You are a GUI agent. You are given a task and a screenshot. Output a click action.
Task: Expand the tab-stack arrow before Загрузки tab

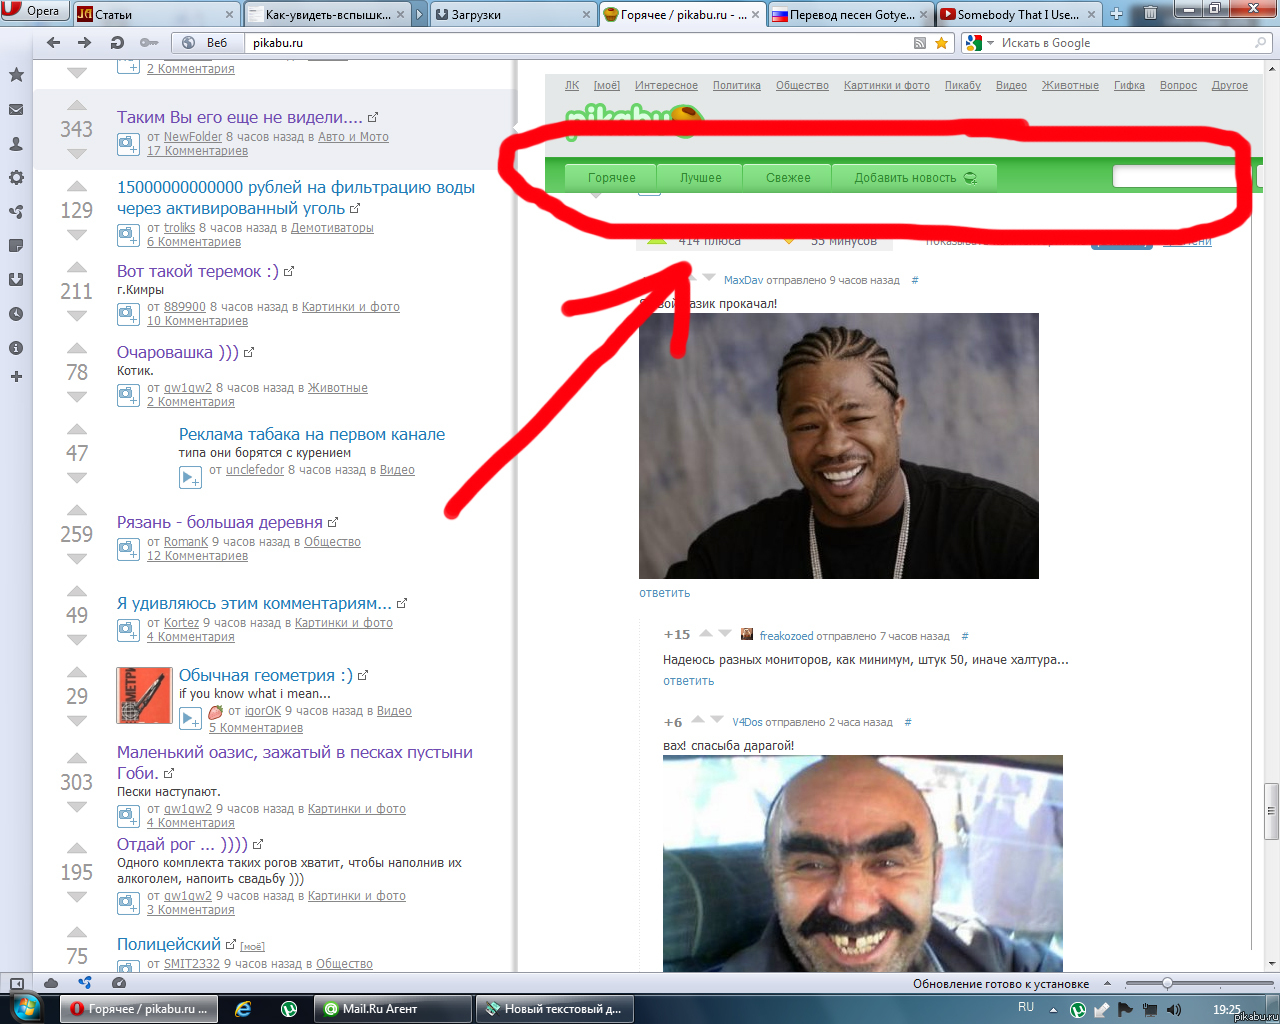(419, 14)
